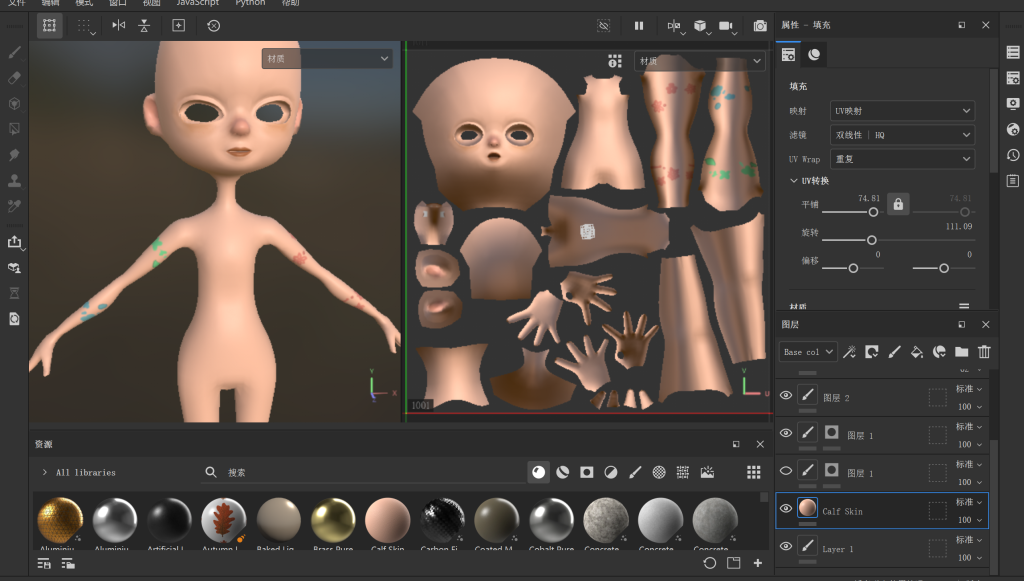Screen dimensions: 1024x581
Task: Open the Python menu
Action: pos(250,3)
